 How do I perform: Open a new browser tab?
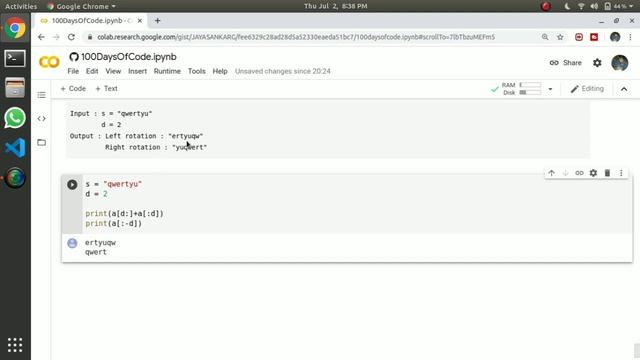pyautogui.click(x=158, y=20)
